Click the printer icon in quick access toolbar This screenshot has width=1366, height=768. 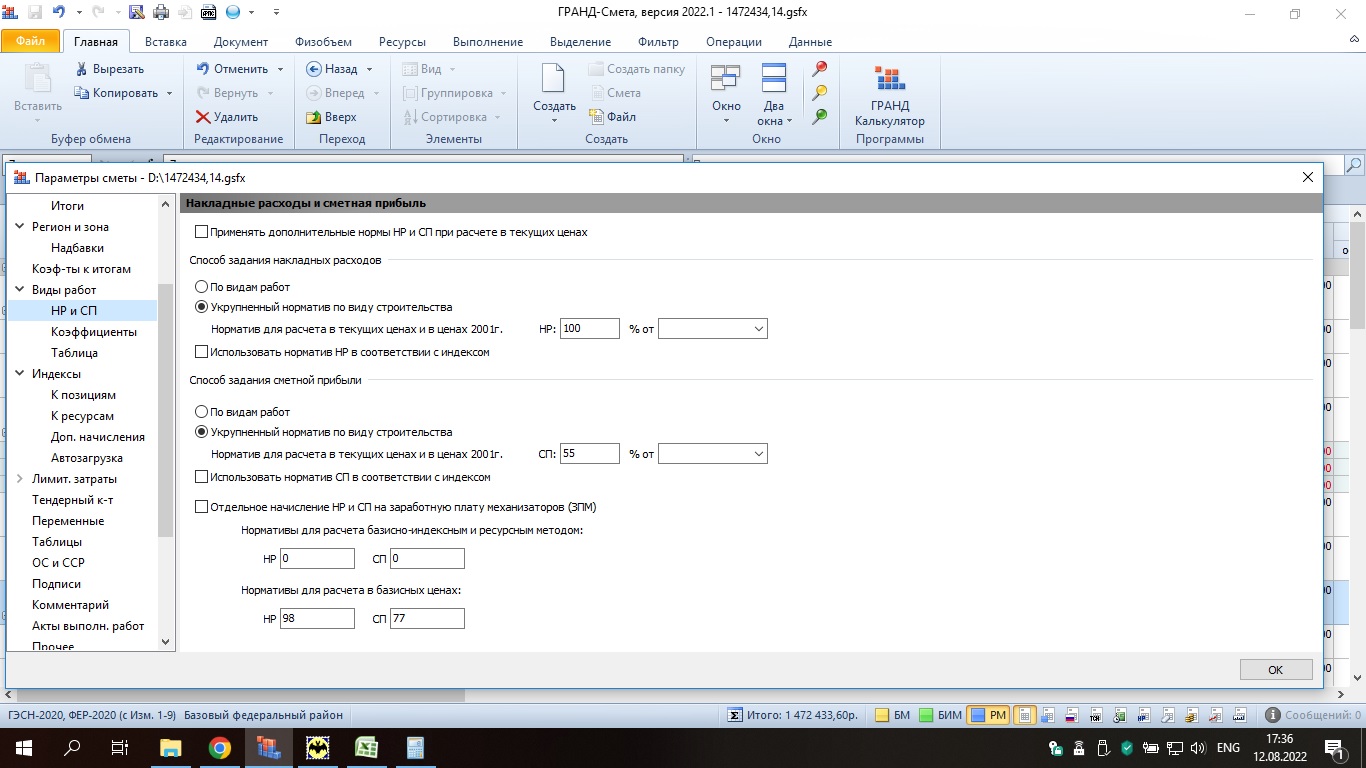point(161,13)
